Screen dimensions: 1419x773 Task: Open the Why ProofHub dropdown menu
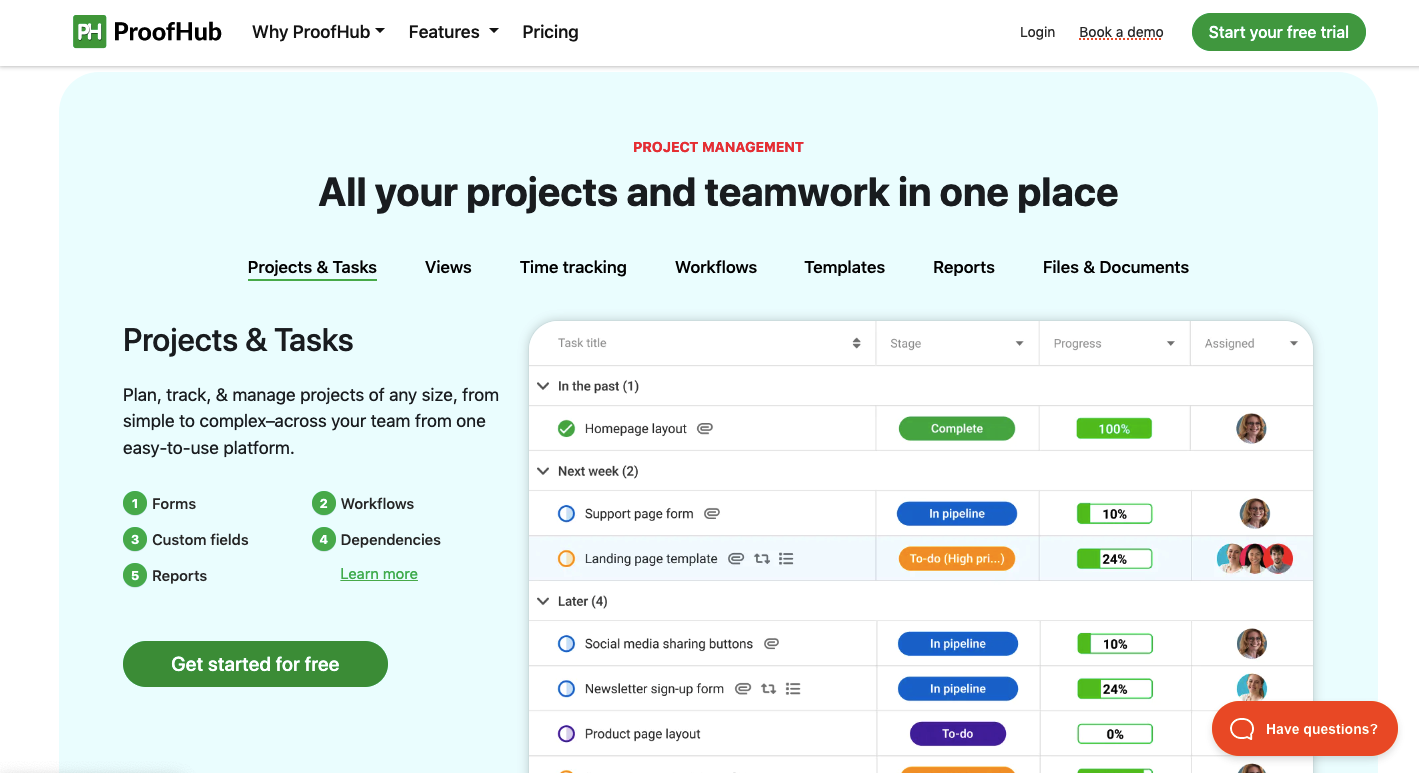(318, 32)
